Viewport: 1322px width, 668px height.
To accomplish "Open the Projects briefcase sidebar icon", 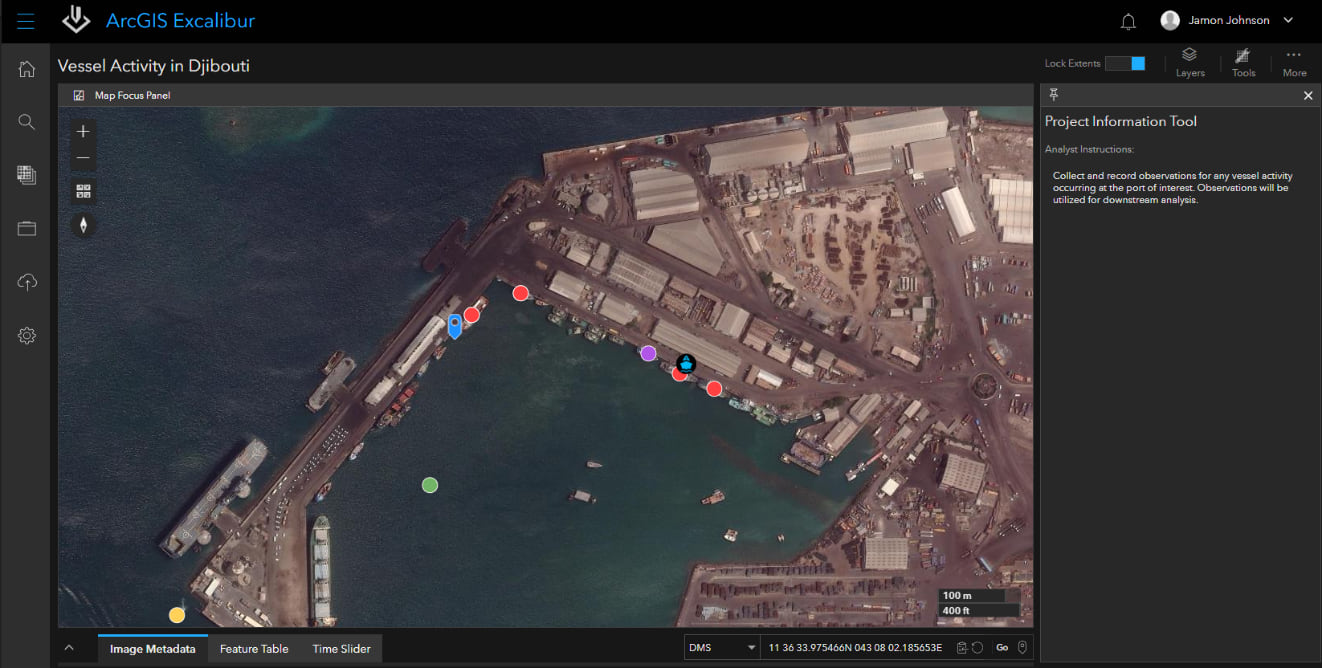I will click(x=27, y=228).
